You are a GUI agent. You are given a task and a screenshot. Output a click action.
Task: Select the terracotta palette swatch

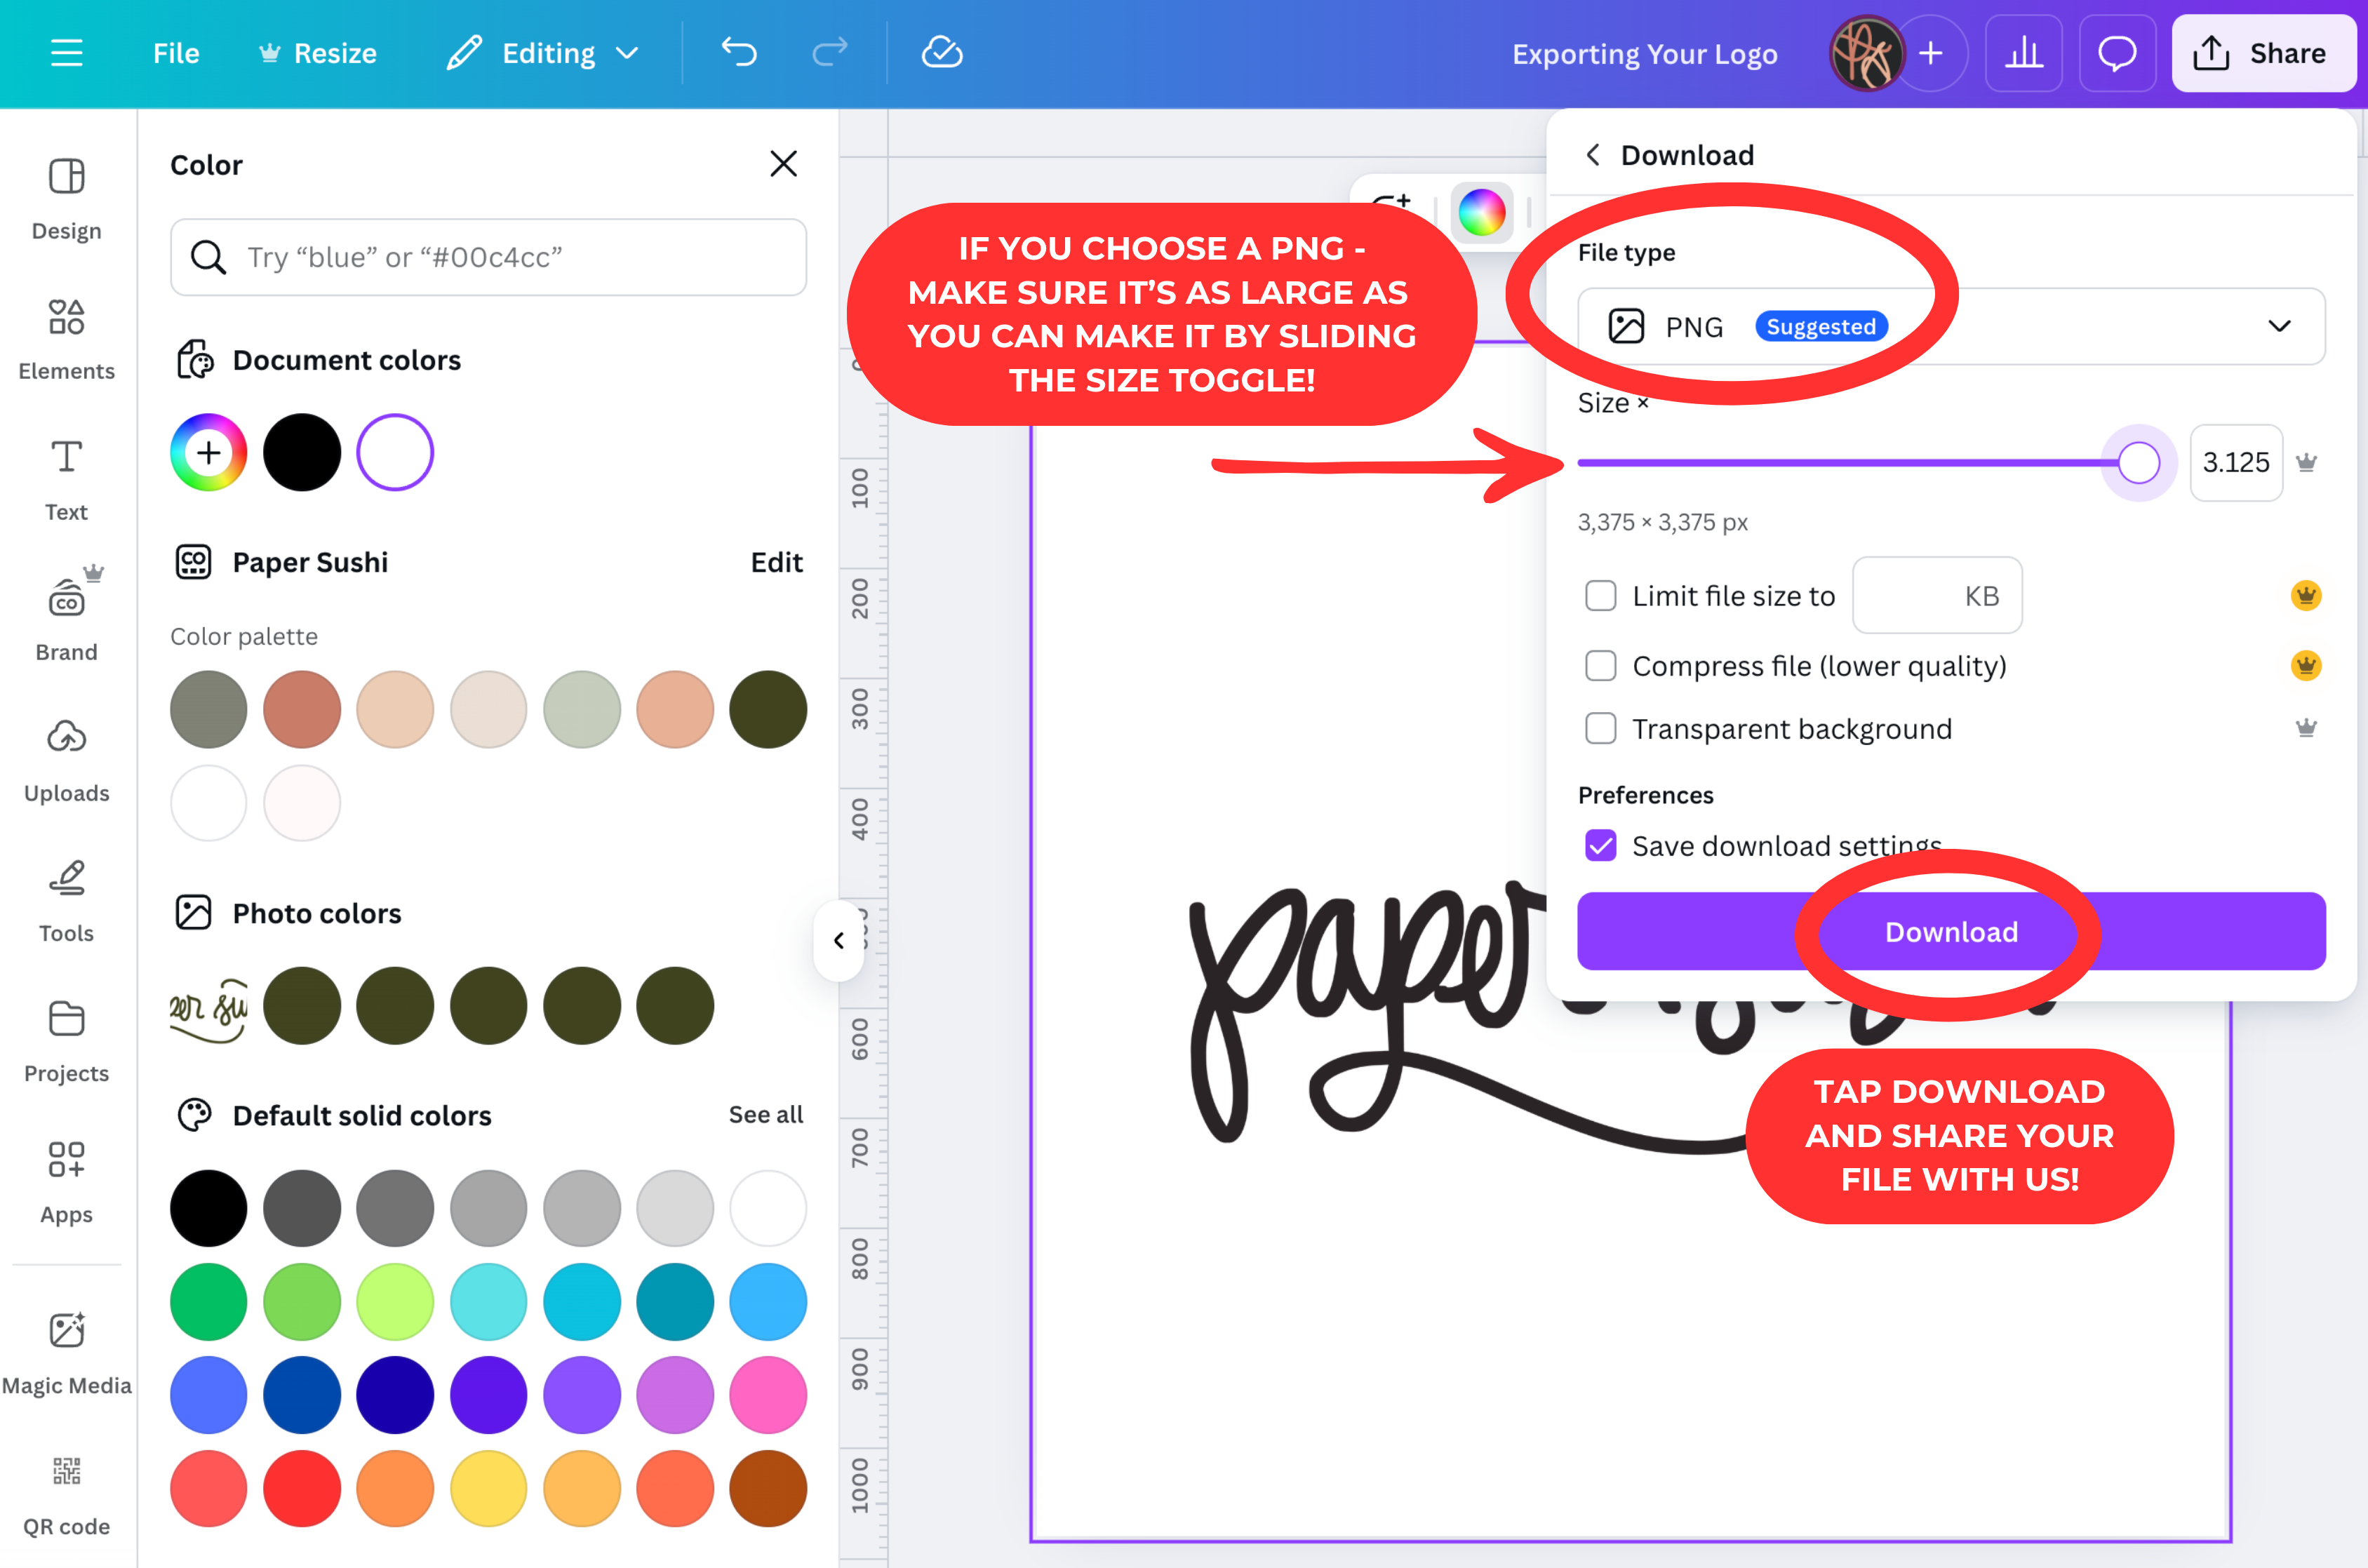[301, 709]
